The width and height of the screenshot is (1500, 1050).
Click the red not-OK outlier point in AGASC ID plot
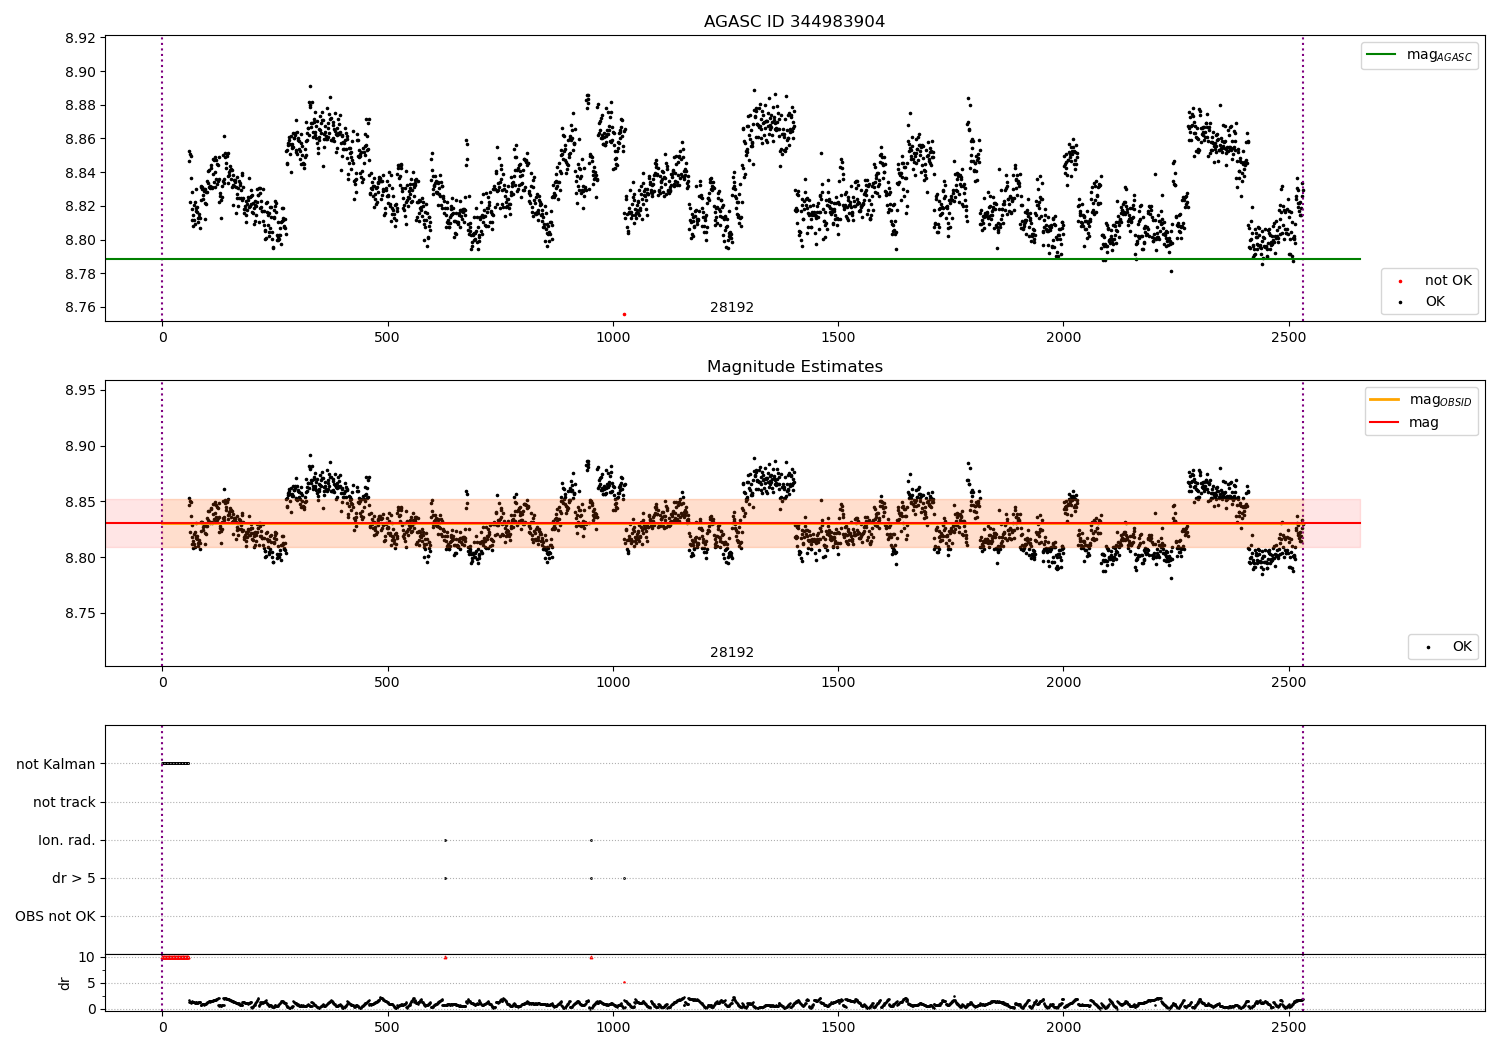[624, 314]
